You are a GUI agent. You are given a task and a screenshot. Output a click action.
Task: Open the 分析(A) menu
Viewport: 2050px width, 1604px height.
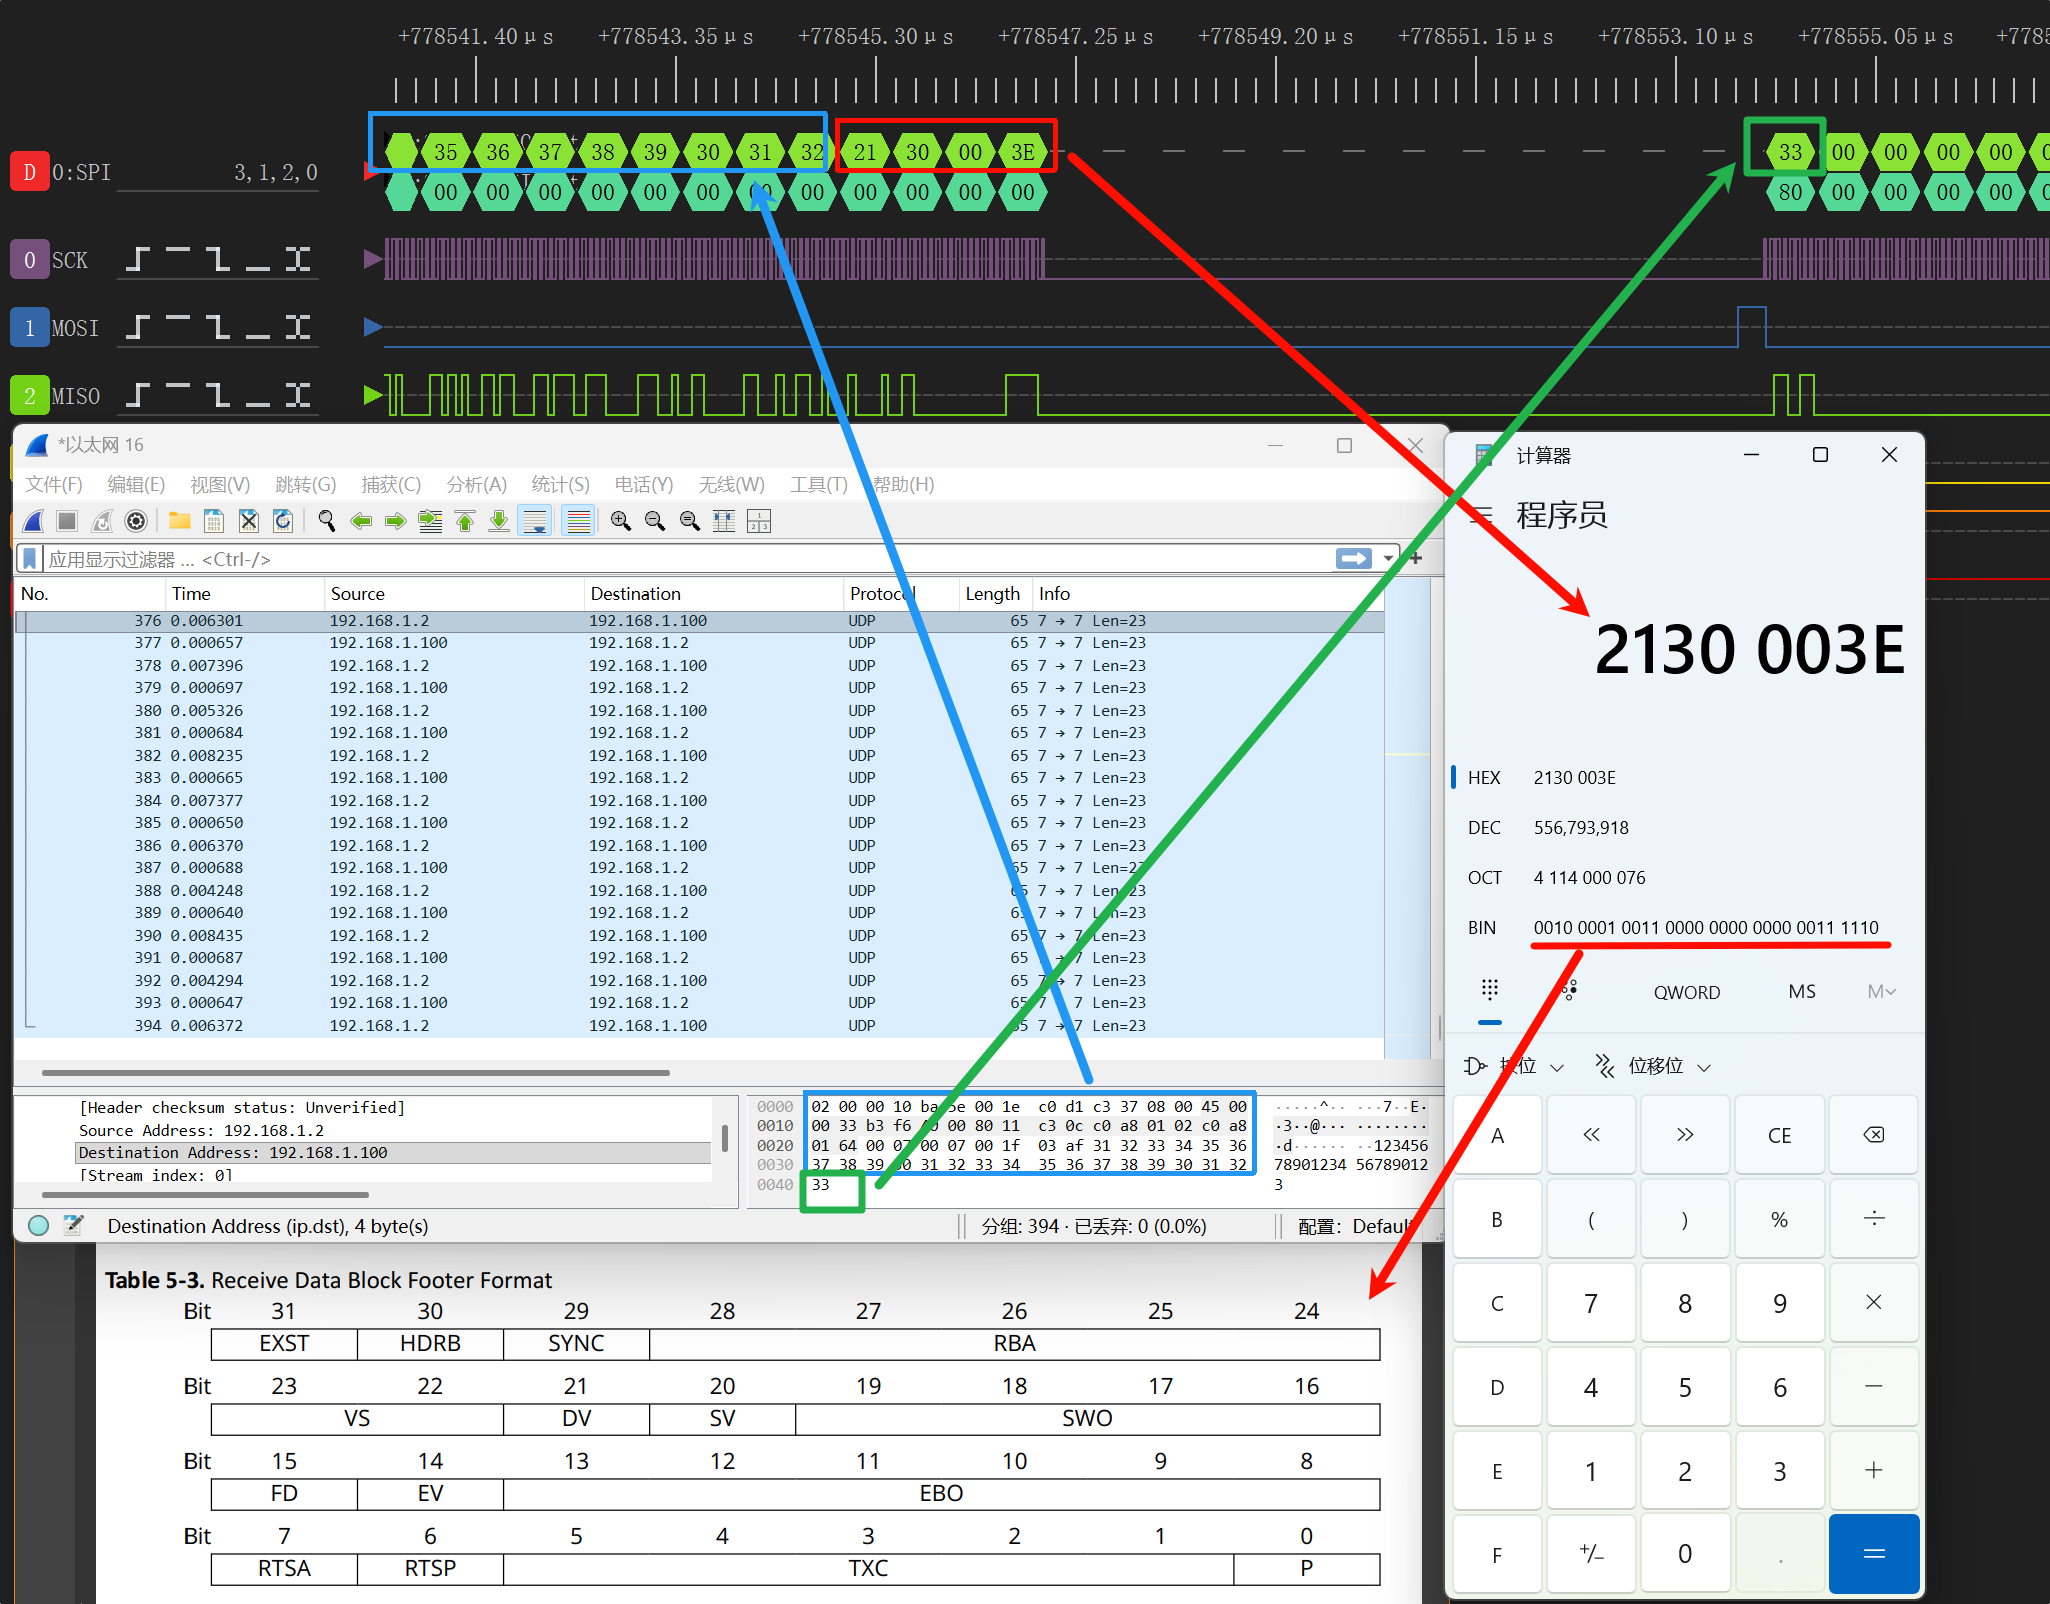coord(476,485)
